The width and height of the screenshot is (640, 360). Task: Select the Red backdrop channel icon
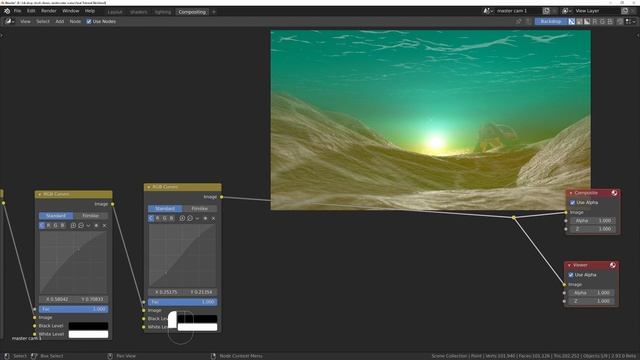pyautogui.click(x=595, y=21)
